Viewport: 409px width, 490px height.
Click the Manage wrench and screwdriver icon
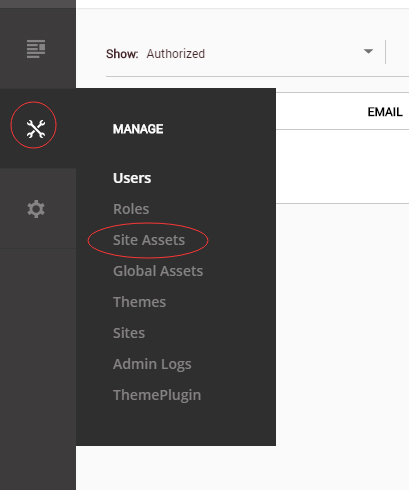coord(36,129)
